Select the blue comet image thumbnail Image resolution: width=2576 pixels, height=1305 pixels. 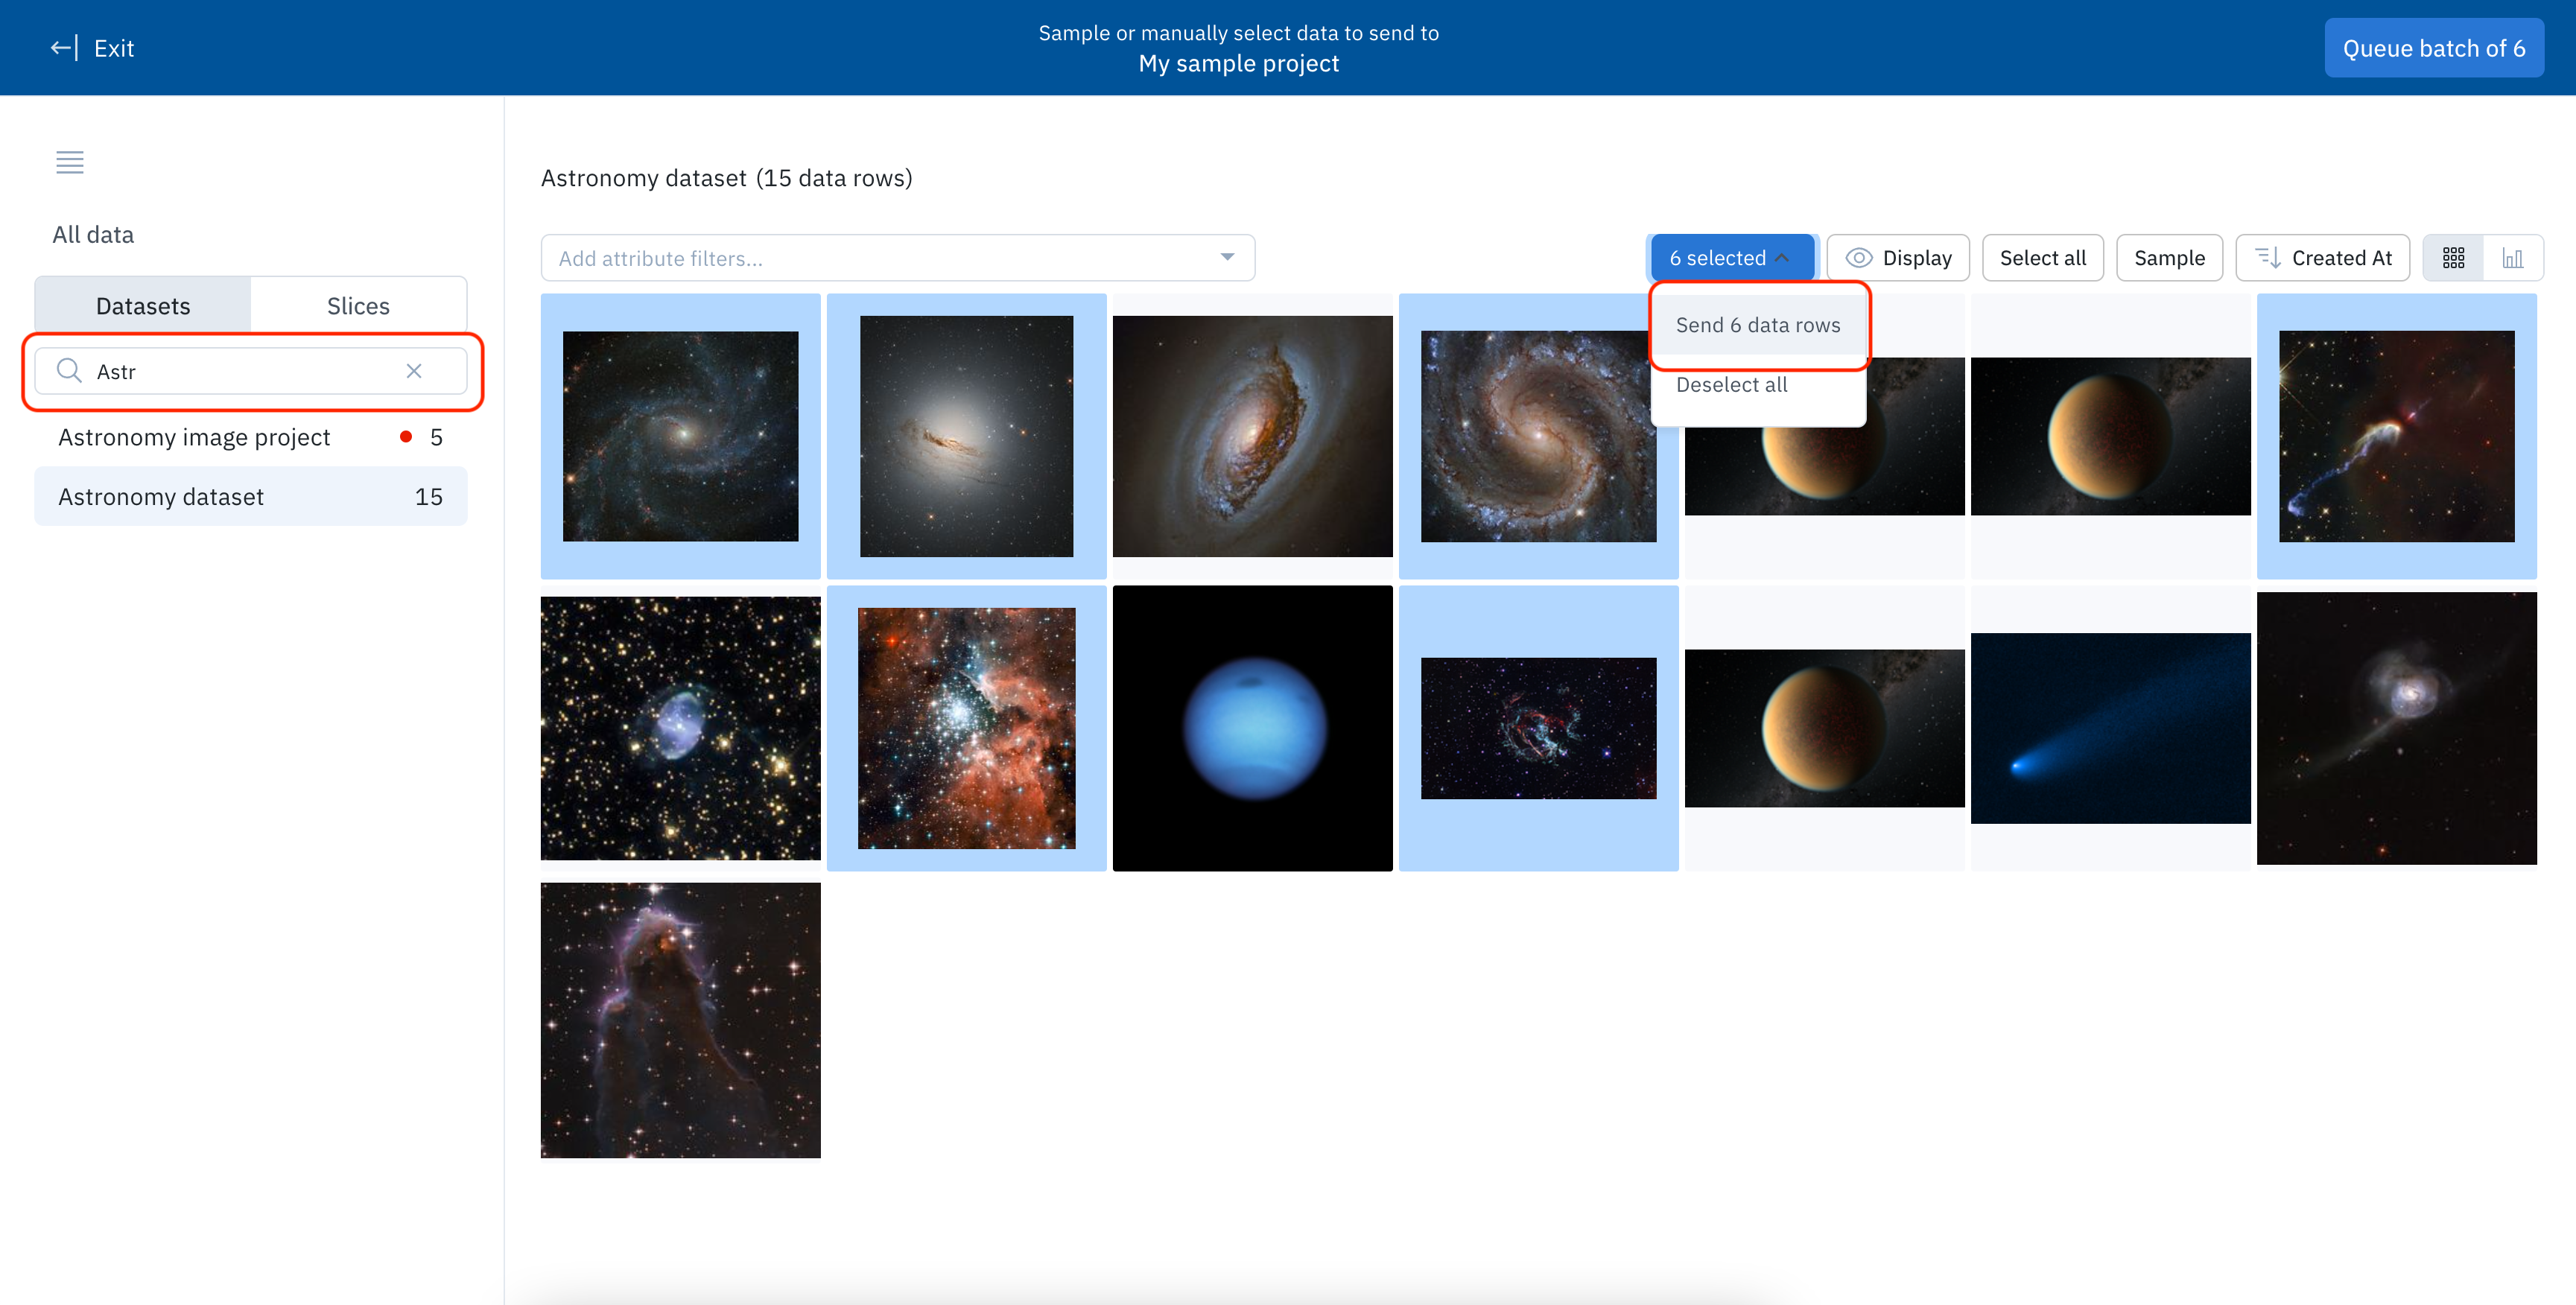pyautogui.click(x=2110, y=728)
